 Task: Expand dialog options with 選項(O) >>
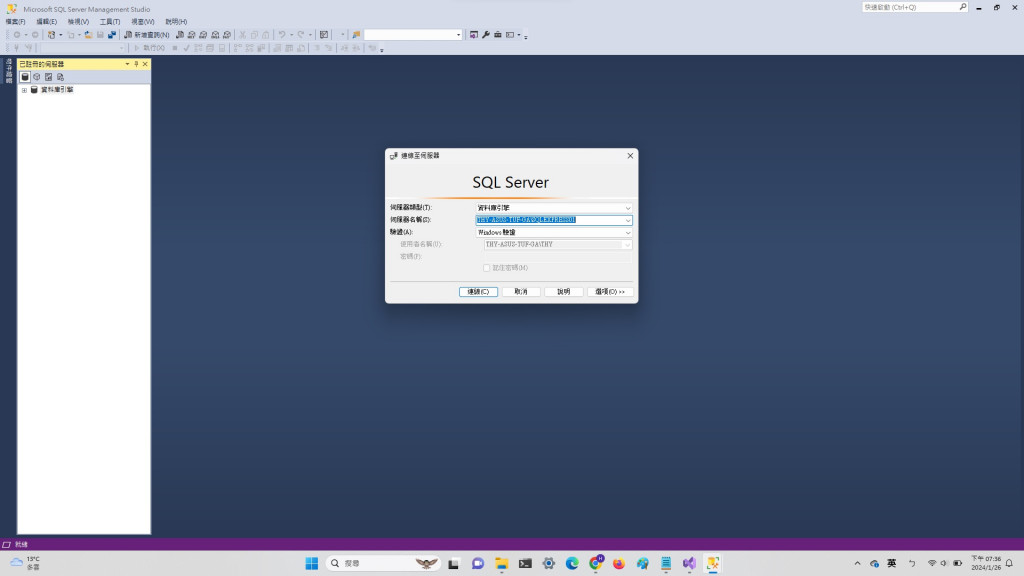(x=610, y=292)
